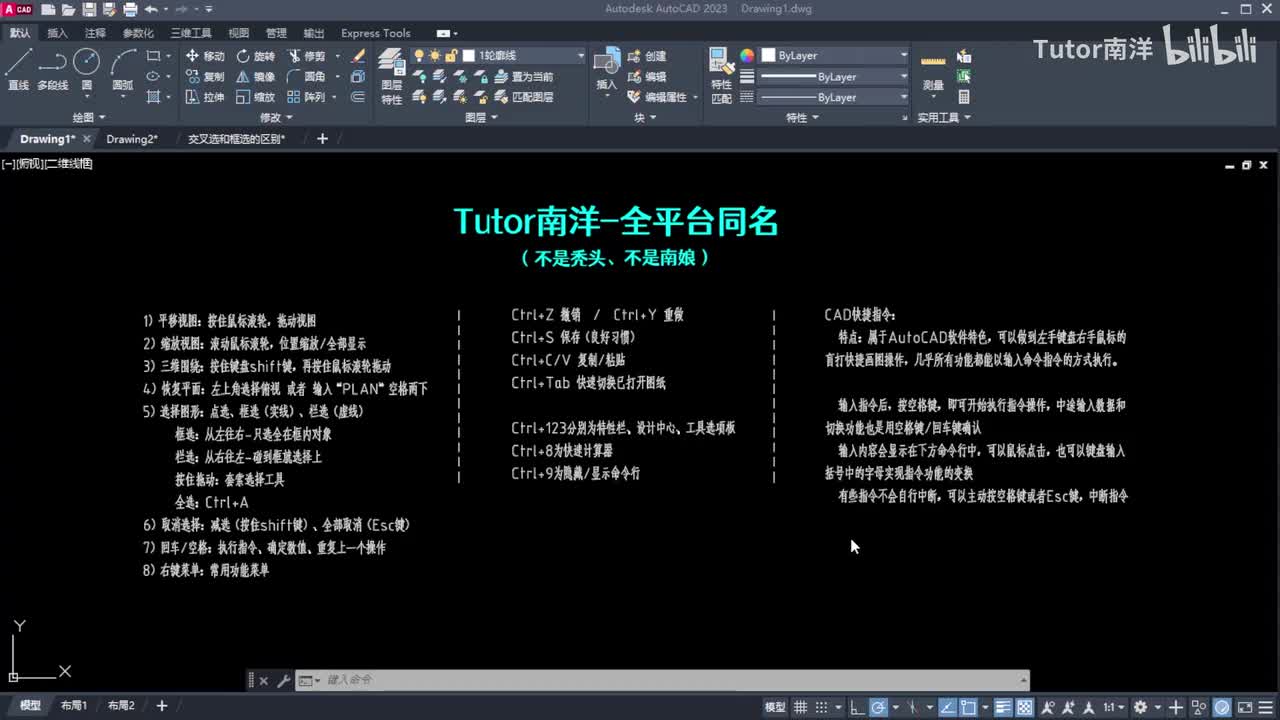This screenshot has height=720, width=1280.
Task: Toggle polar tracking in status bar
Action: (879, 707)
